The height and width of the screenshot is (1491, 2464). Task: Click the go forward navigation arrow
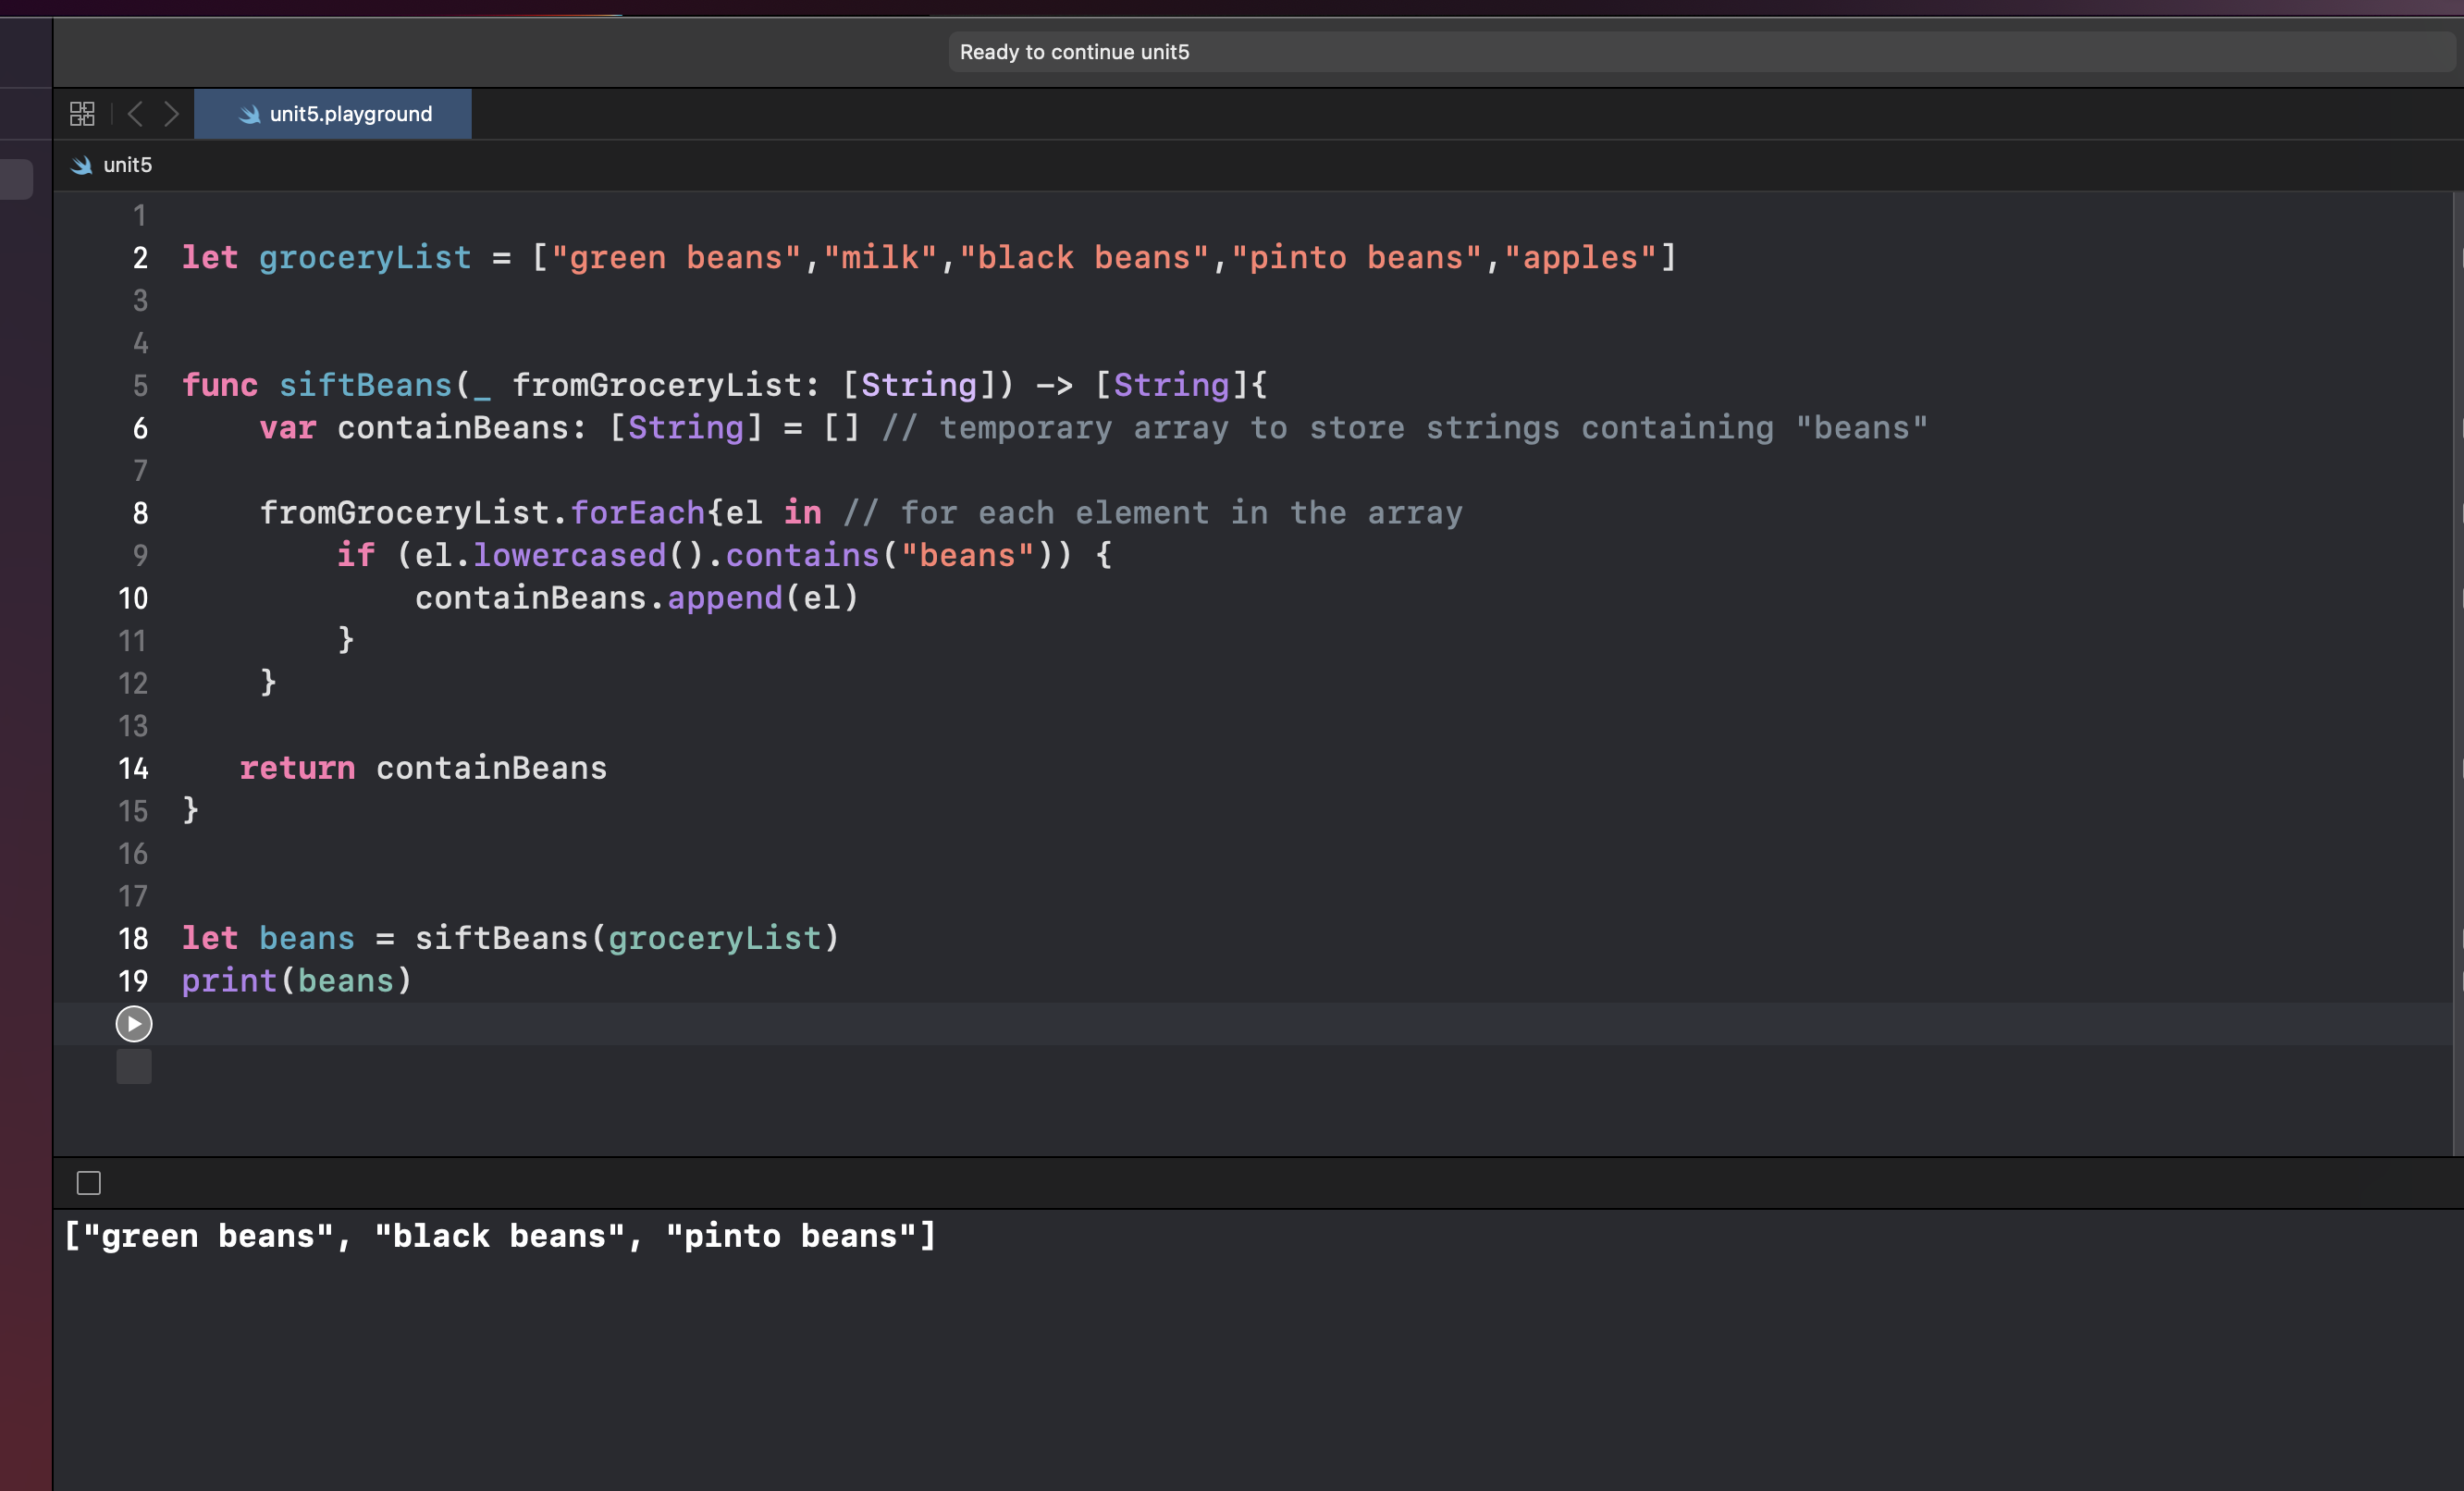172,114
